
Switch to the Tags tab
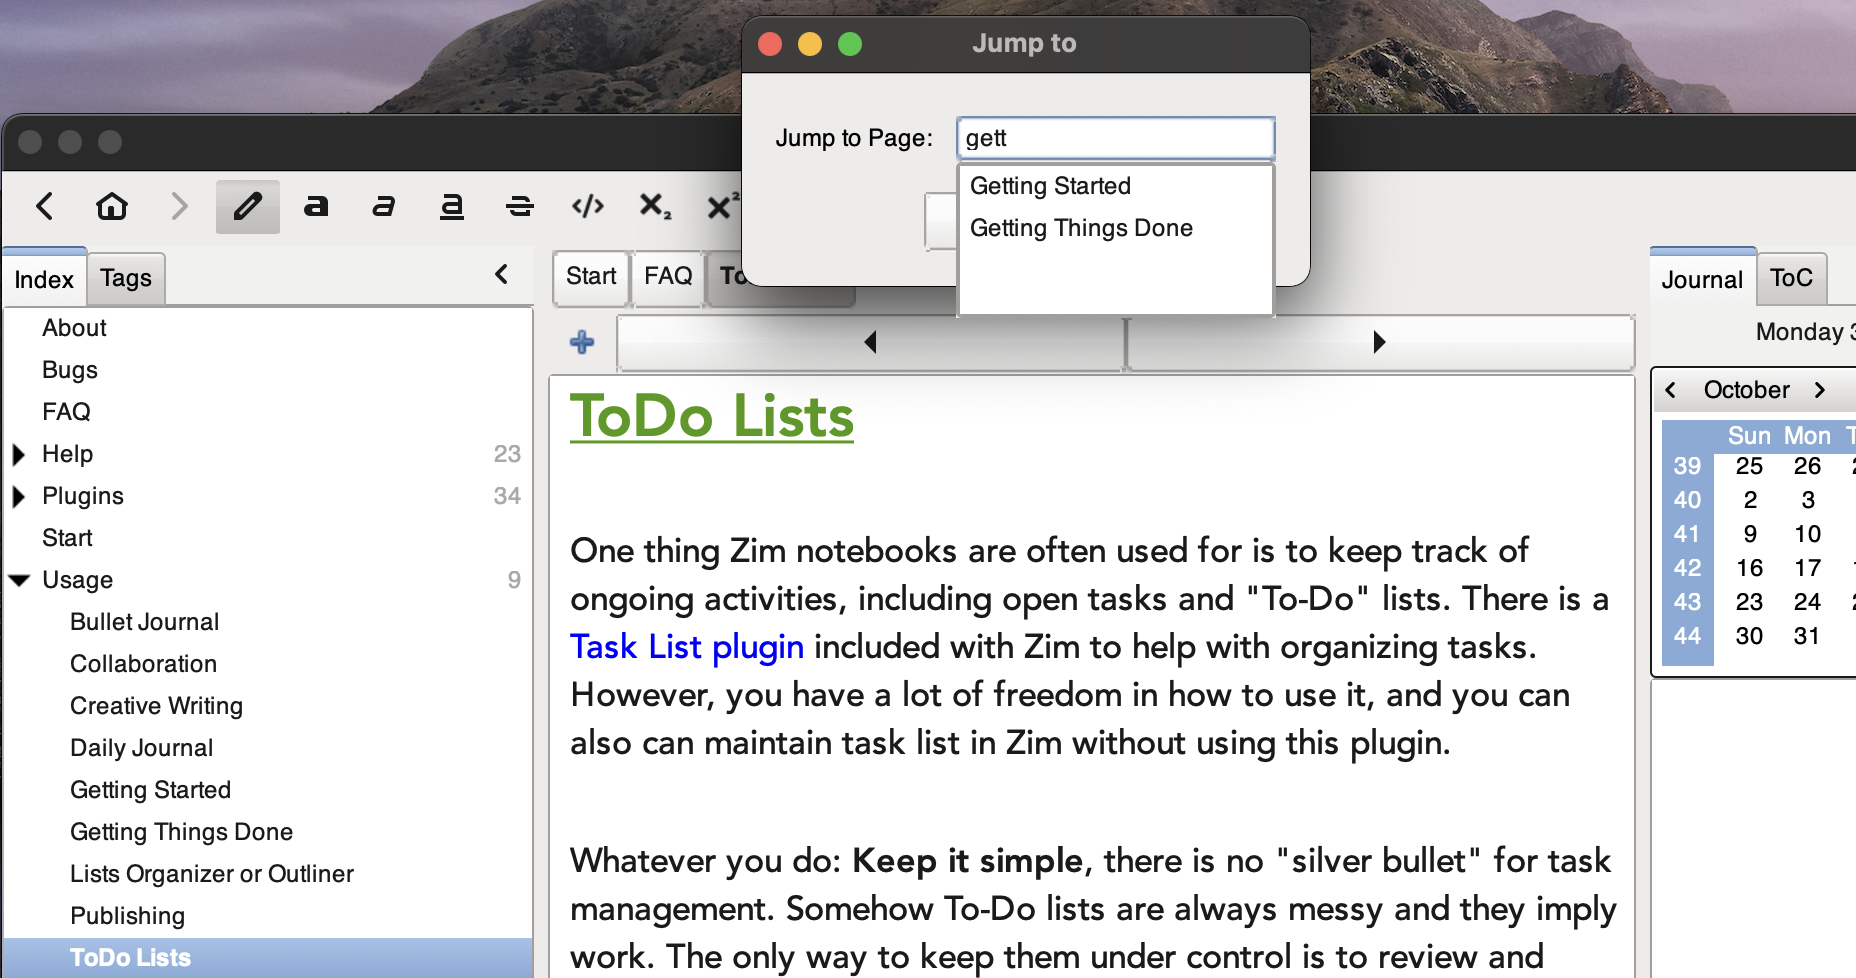click(126, 278)
